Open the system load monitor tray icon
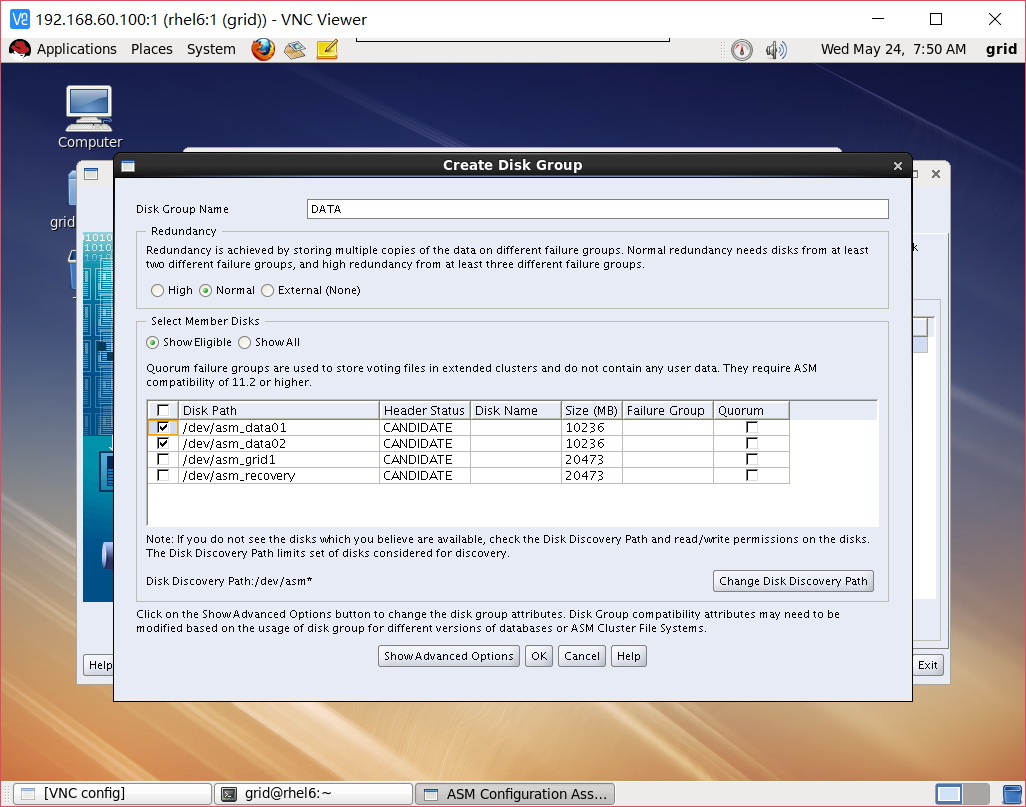Image resolution: width=1026 pixels, height=807 pixels. 741,49
